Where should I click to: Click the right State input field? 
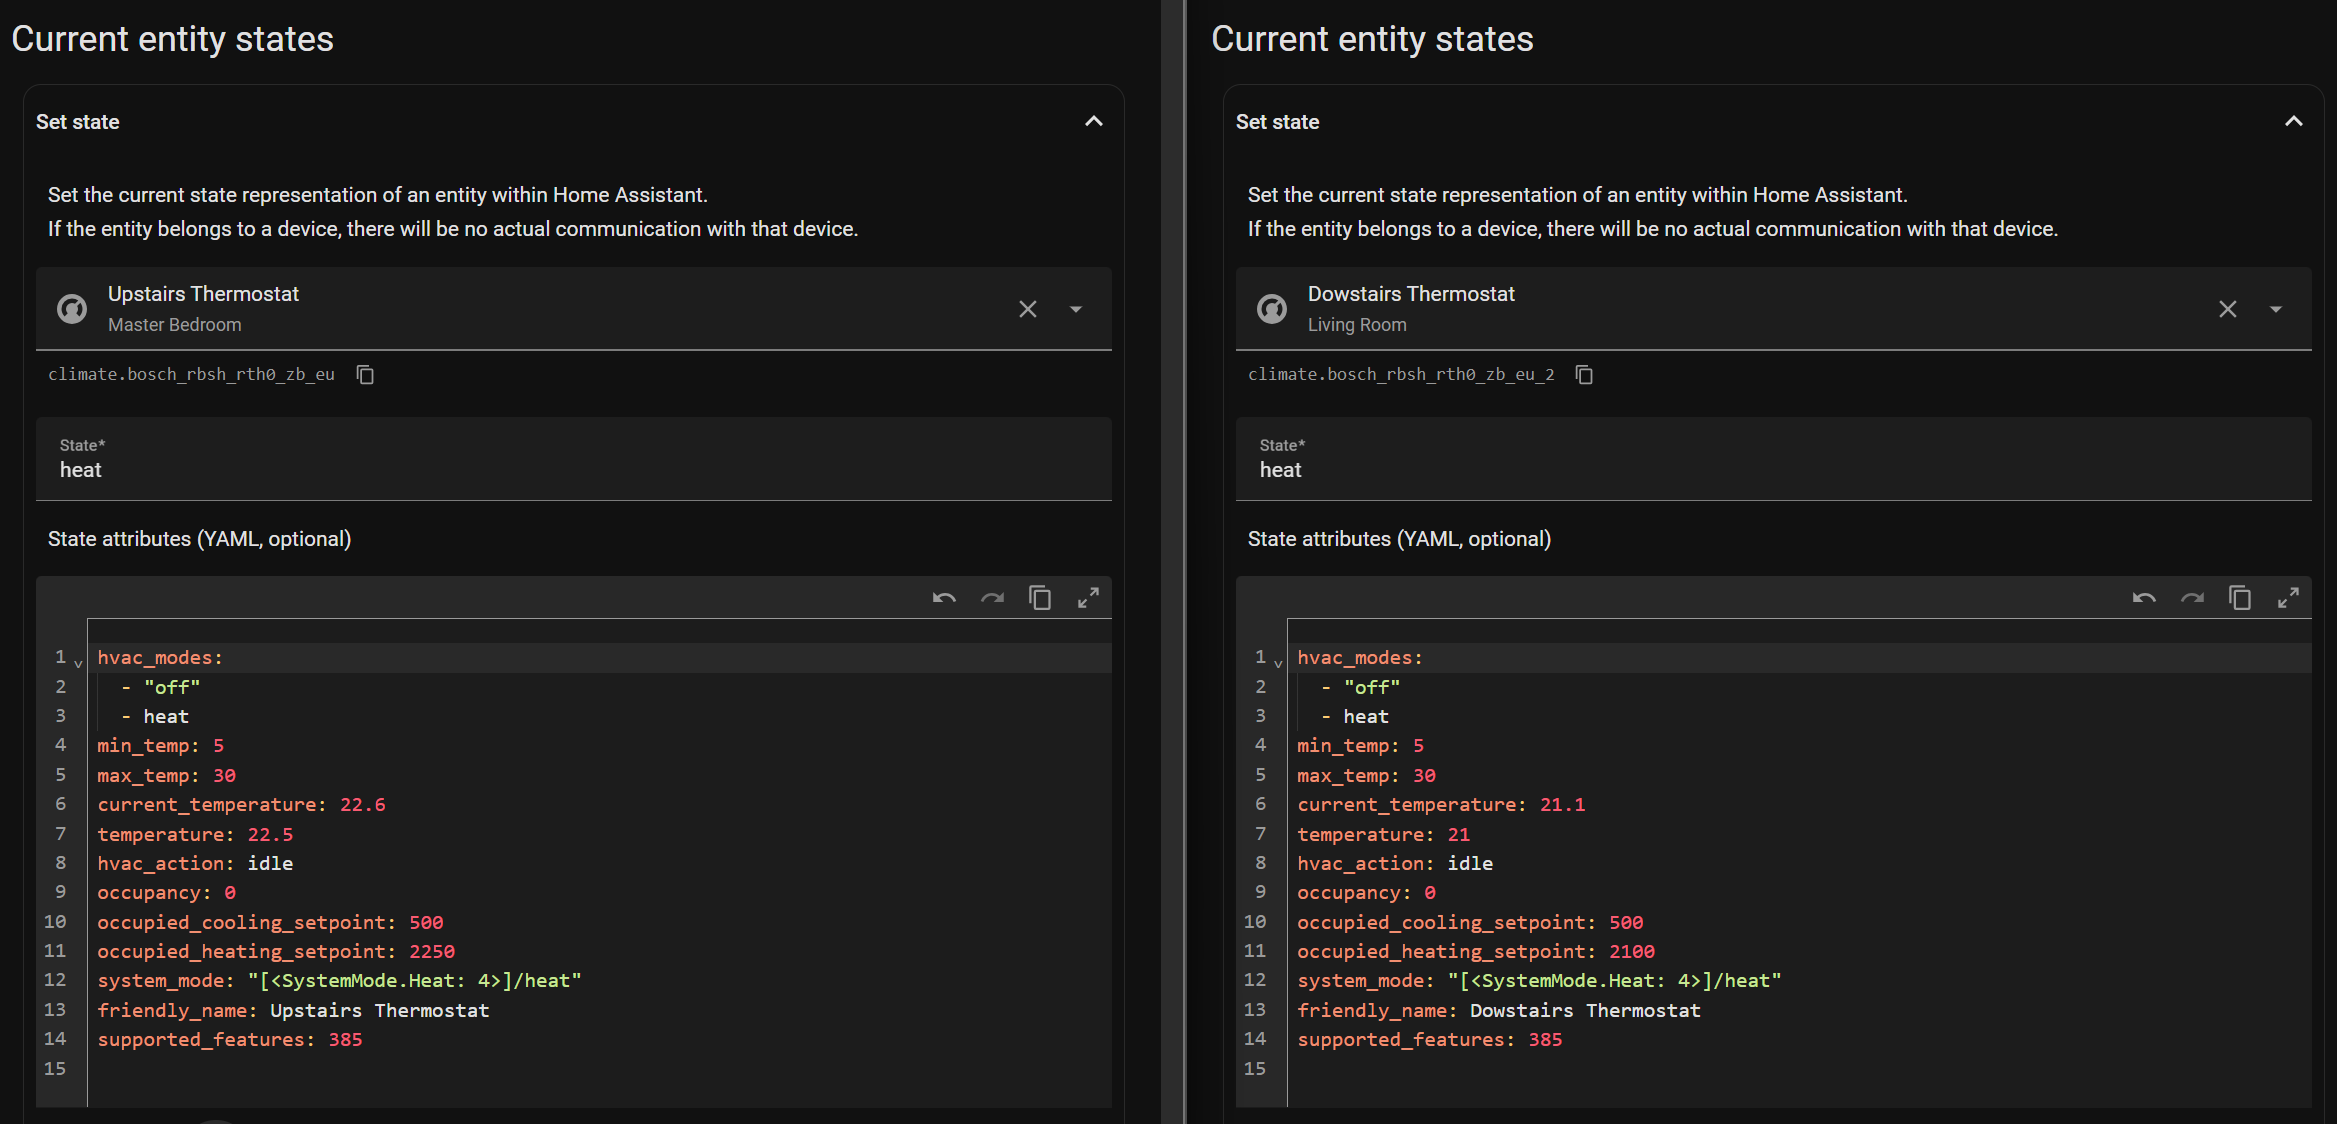[x=1773, y=470]
